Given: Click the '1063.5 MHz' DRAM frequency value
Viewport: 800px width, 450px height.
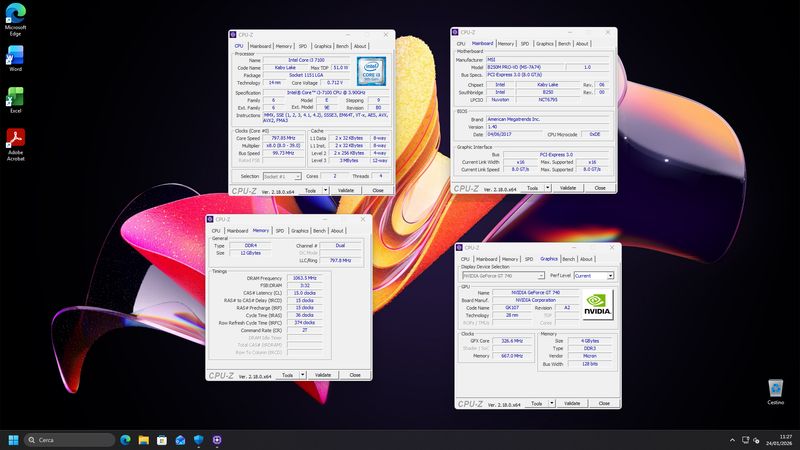Looking at the screenshot, I should 305,278.
